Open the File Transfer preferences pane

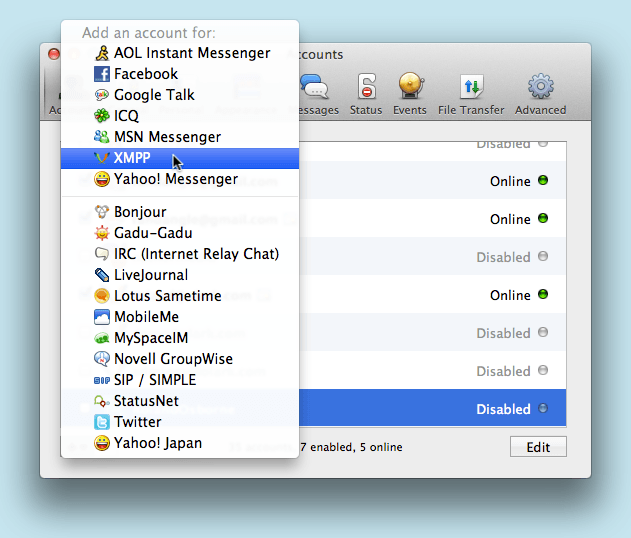click(471, 93)
